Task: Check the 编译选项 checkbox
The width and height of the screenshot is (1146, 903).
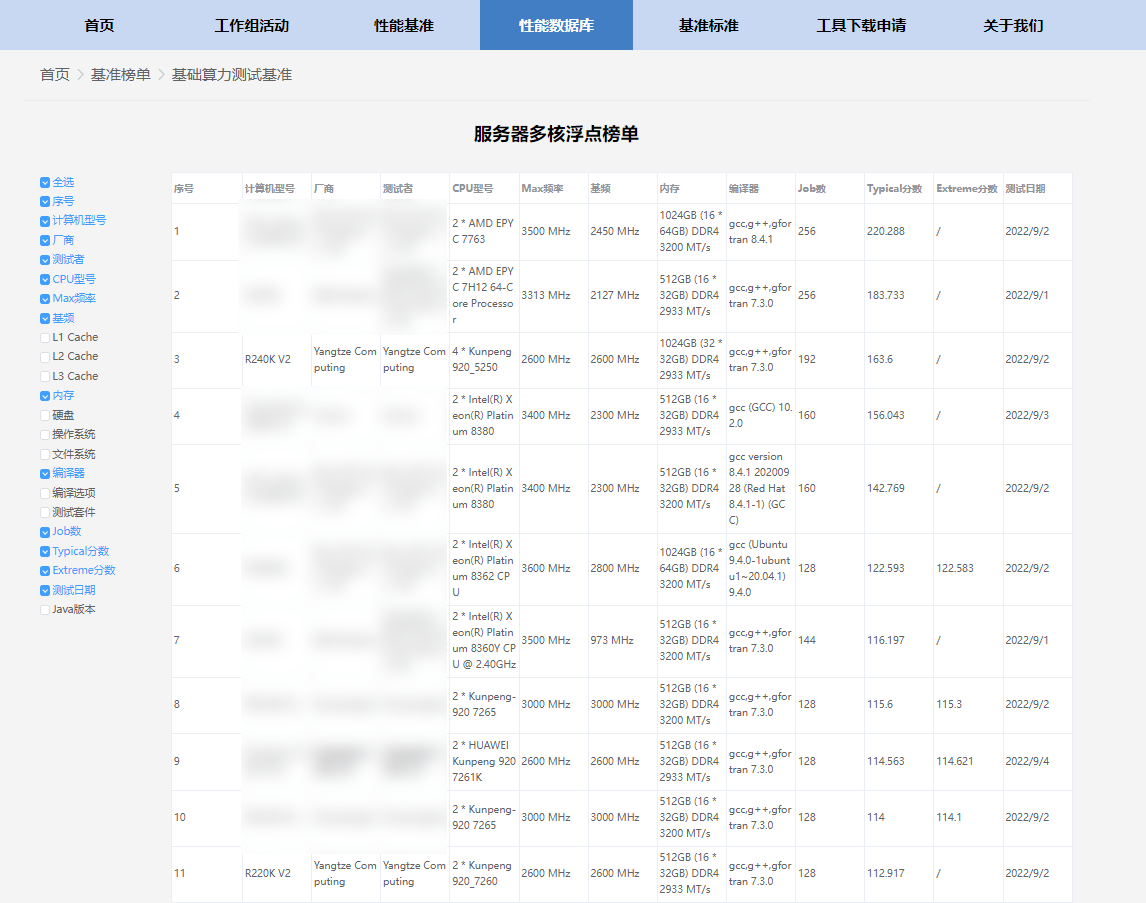Action: click(45, 493)
